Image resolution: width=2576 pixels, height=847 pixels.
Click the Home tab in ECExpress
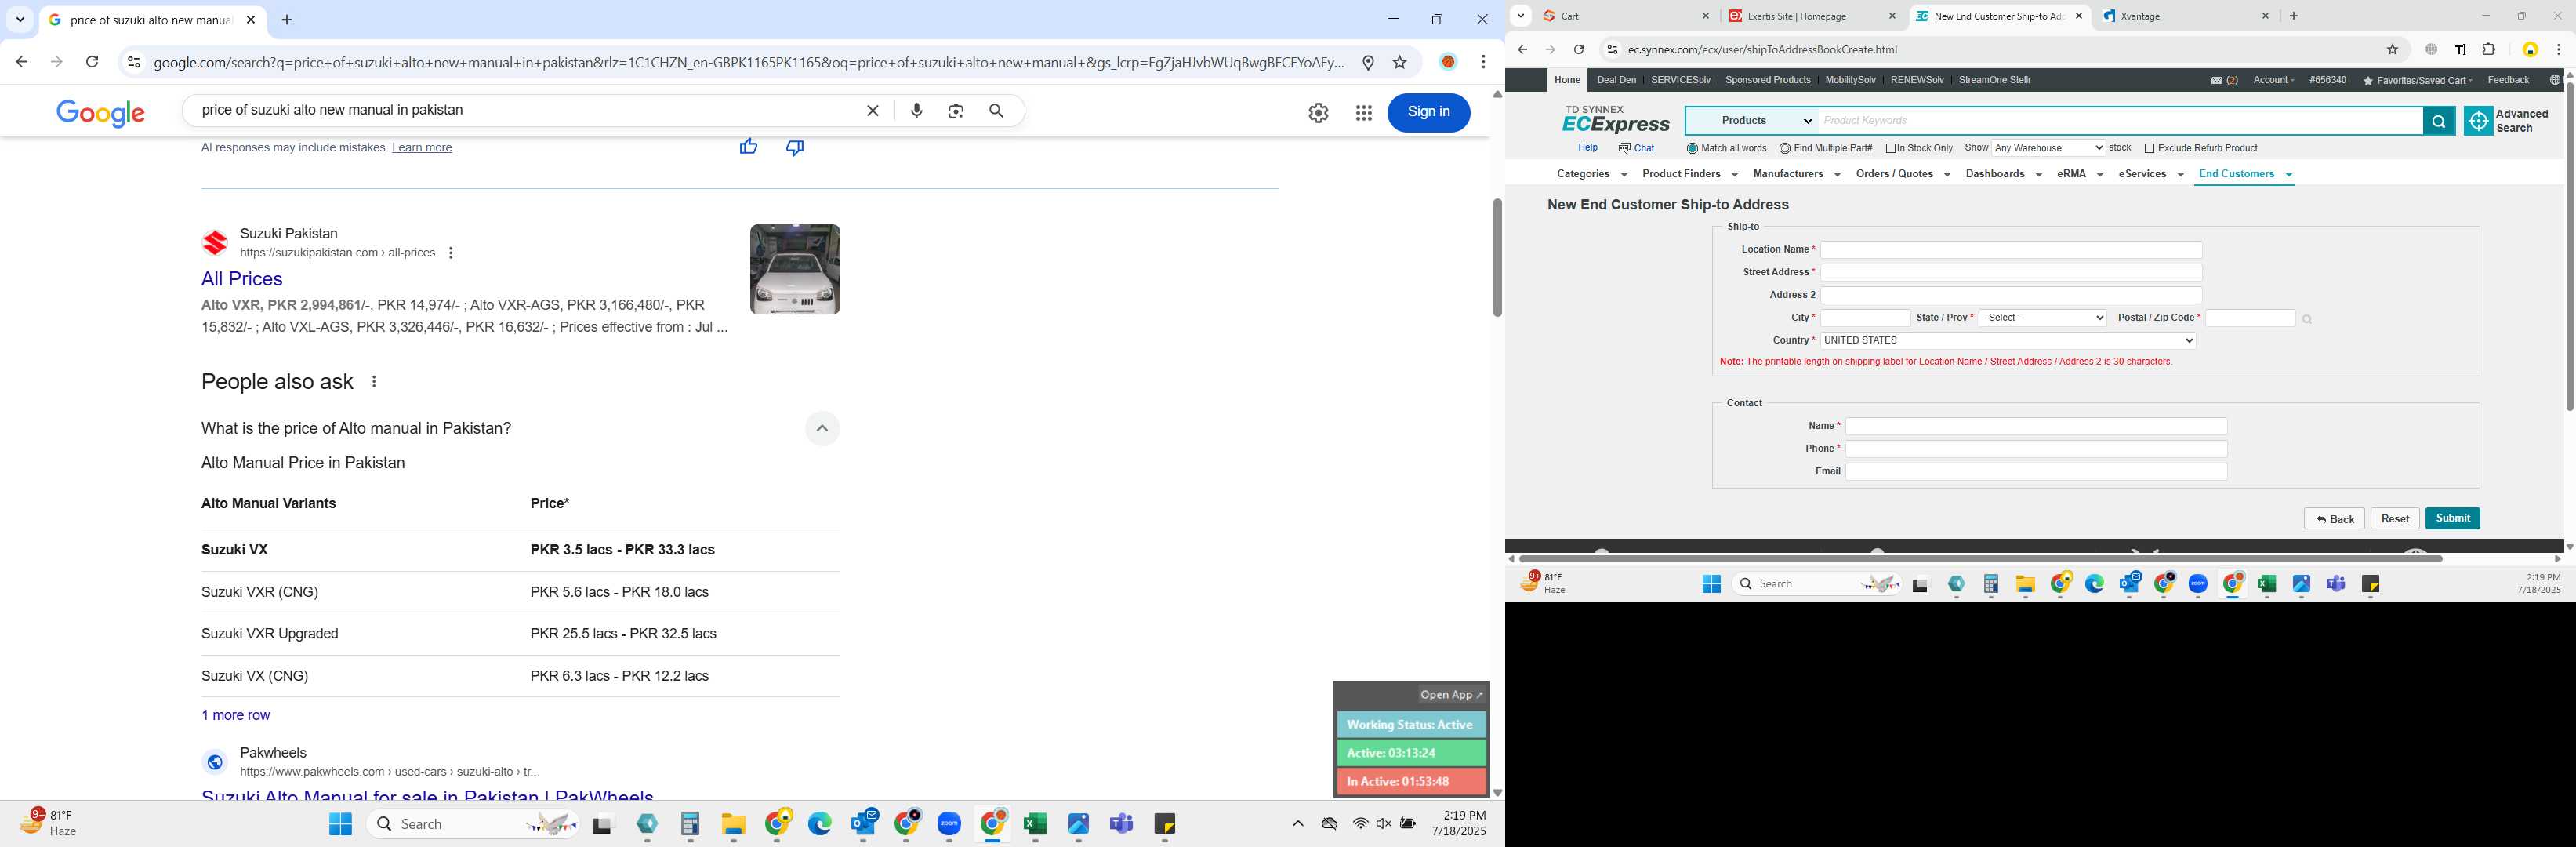point(1567,80)
